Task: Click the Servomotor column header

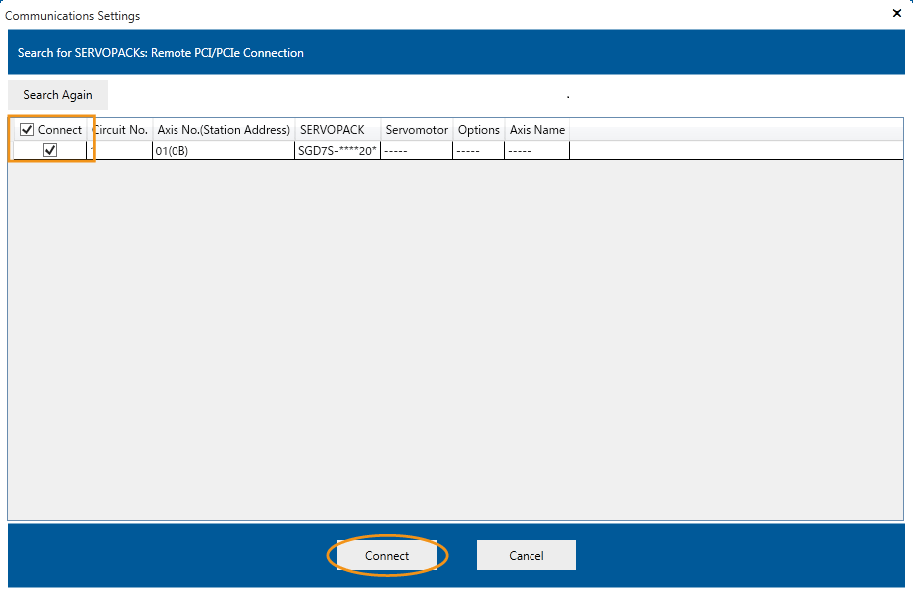Action: tap(416, 130)
